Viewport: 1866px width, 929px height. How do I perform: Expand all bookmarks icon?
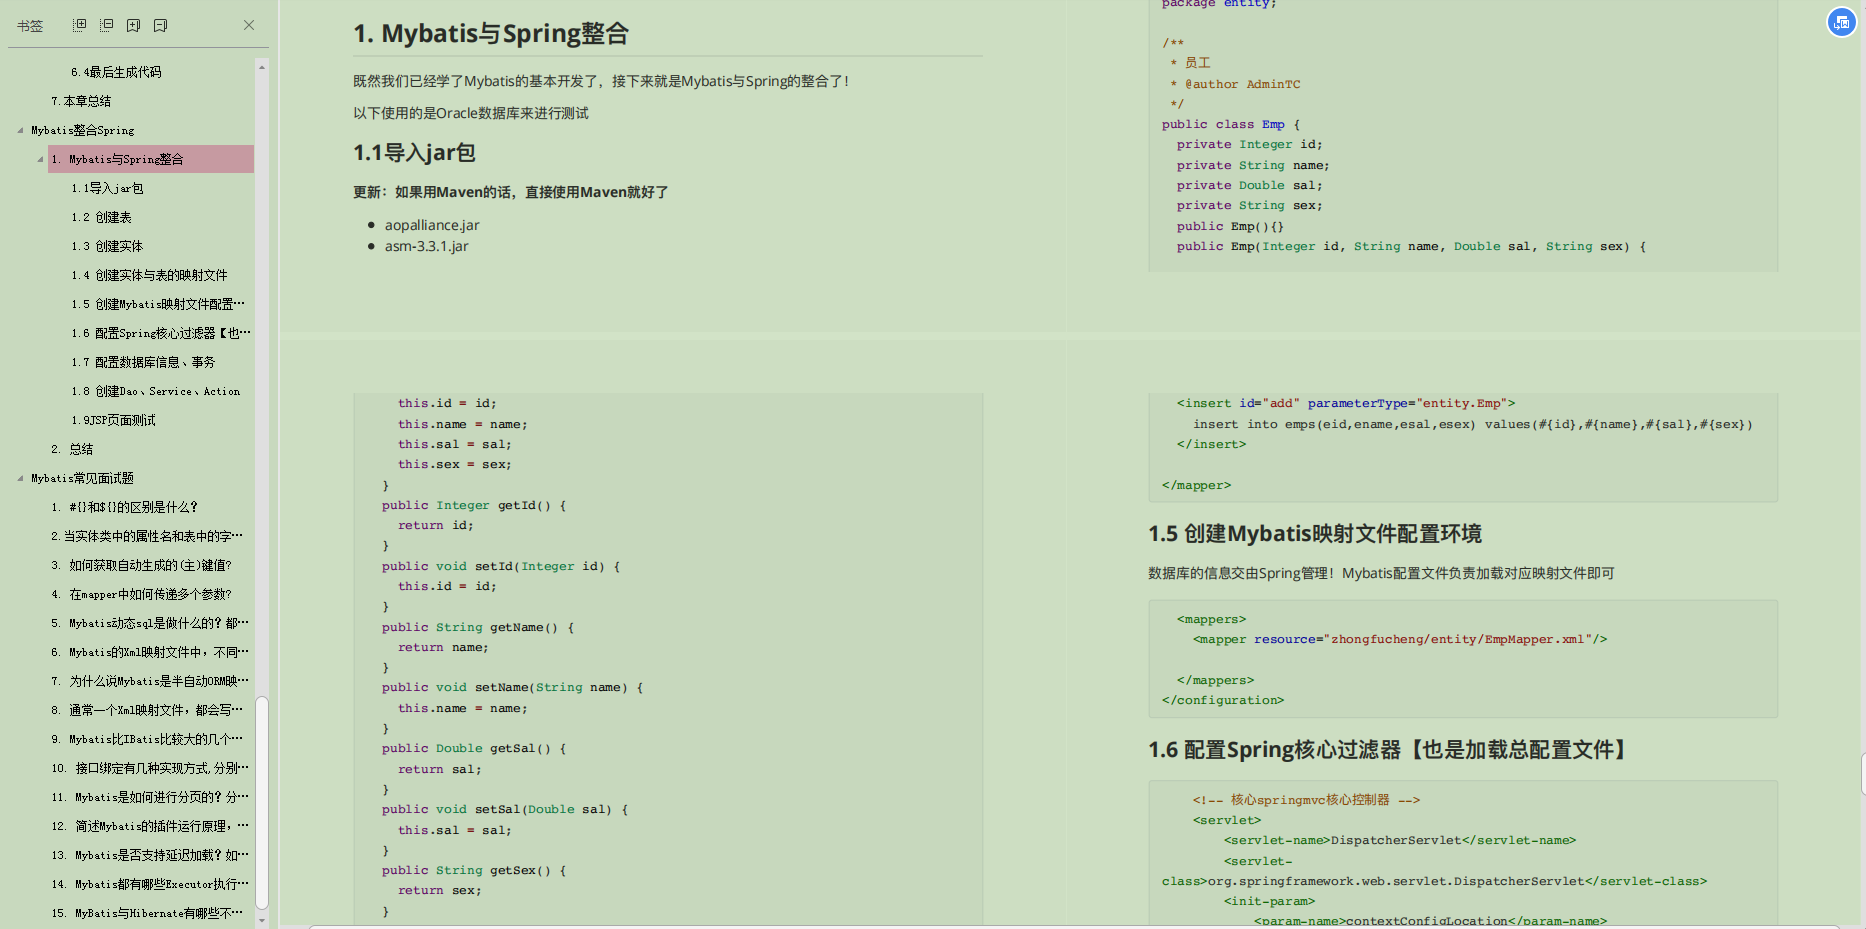tap(80, 25)
